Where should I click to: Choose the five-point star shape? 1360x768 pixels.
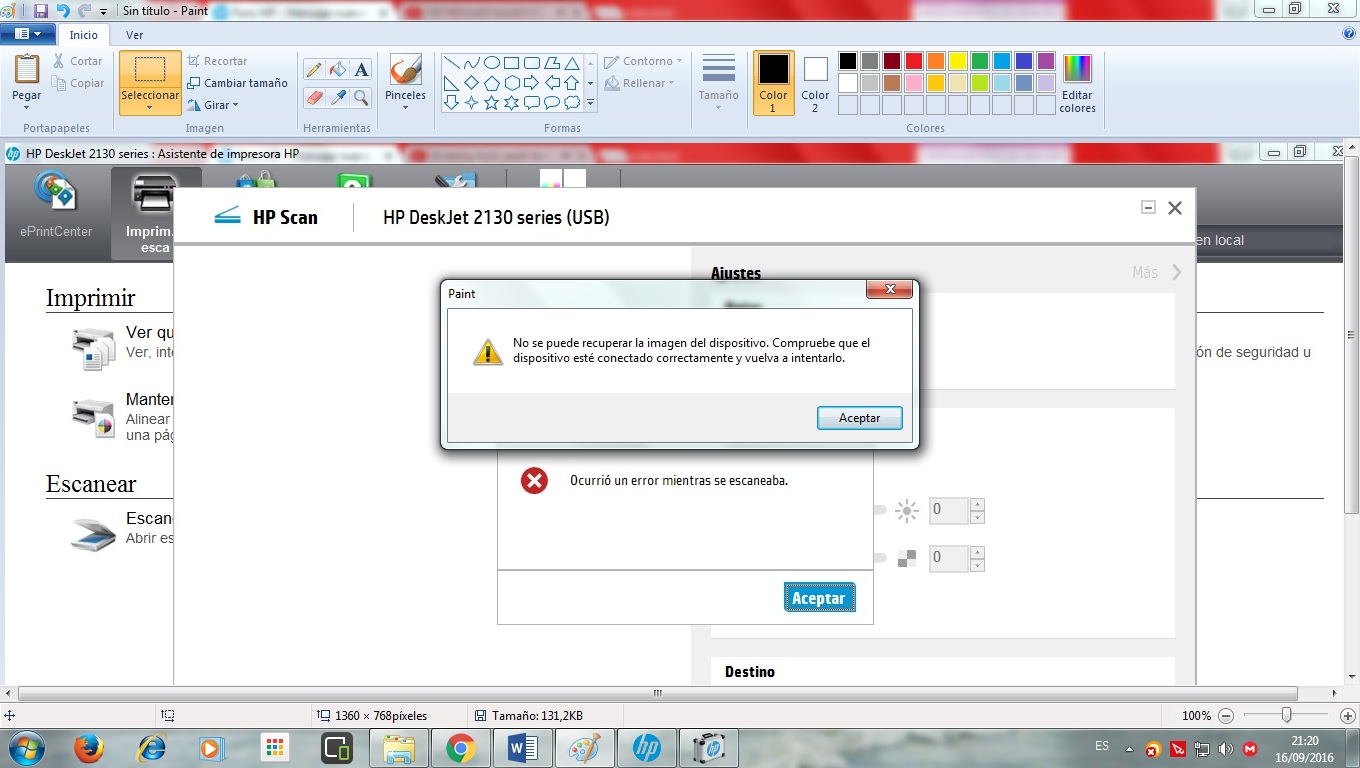pyautogui.click(x=491, y=102)
